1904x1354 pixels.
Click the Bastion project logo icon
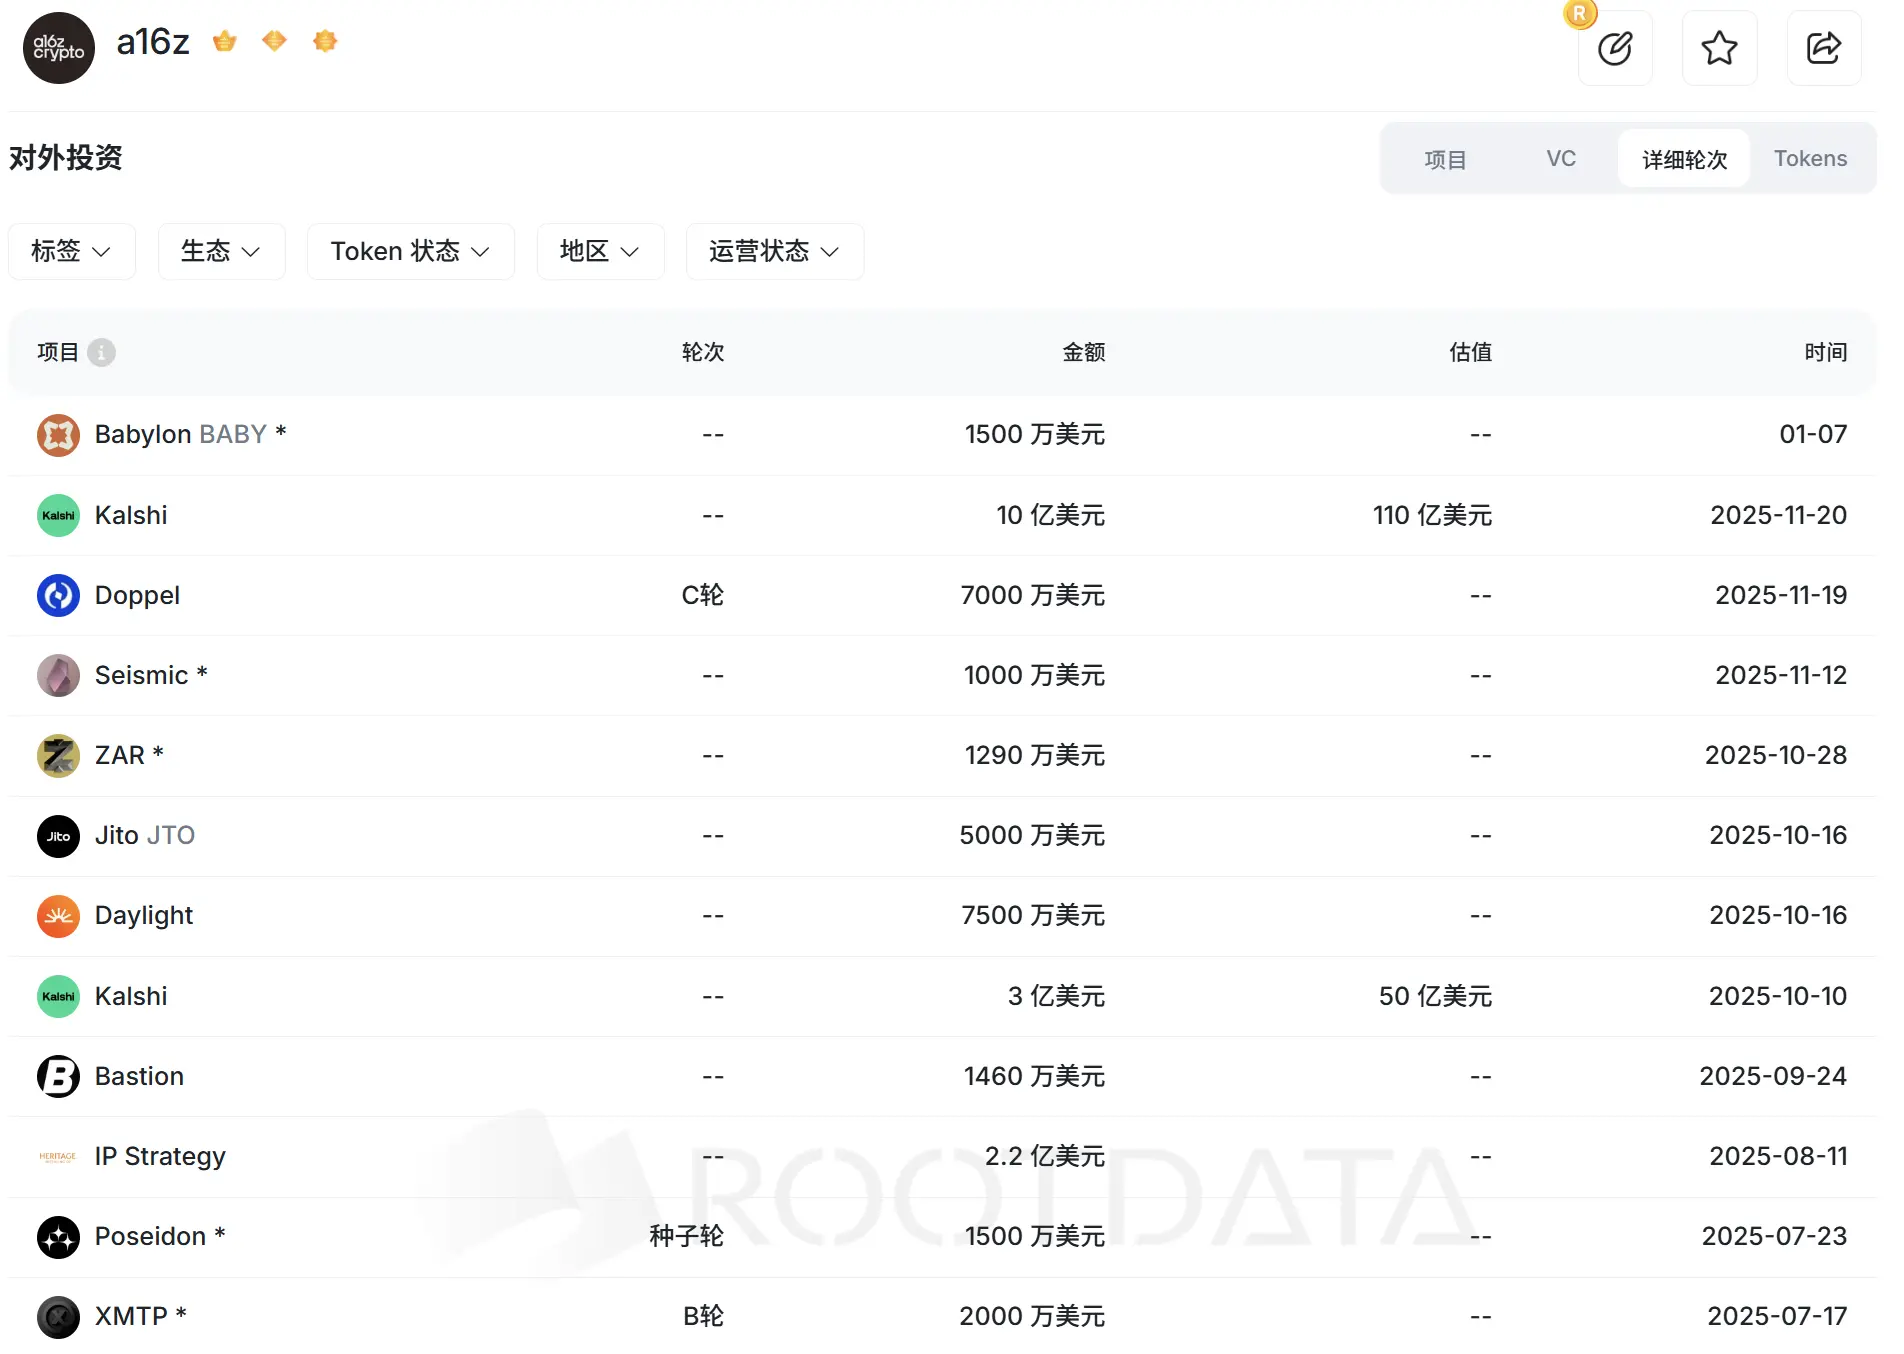pos(58,1077)
